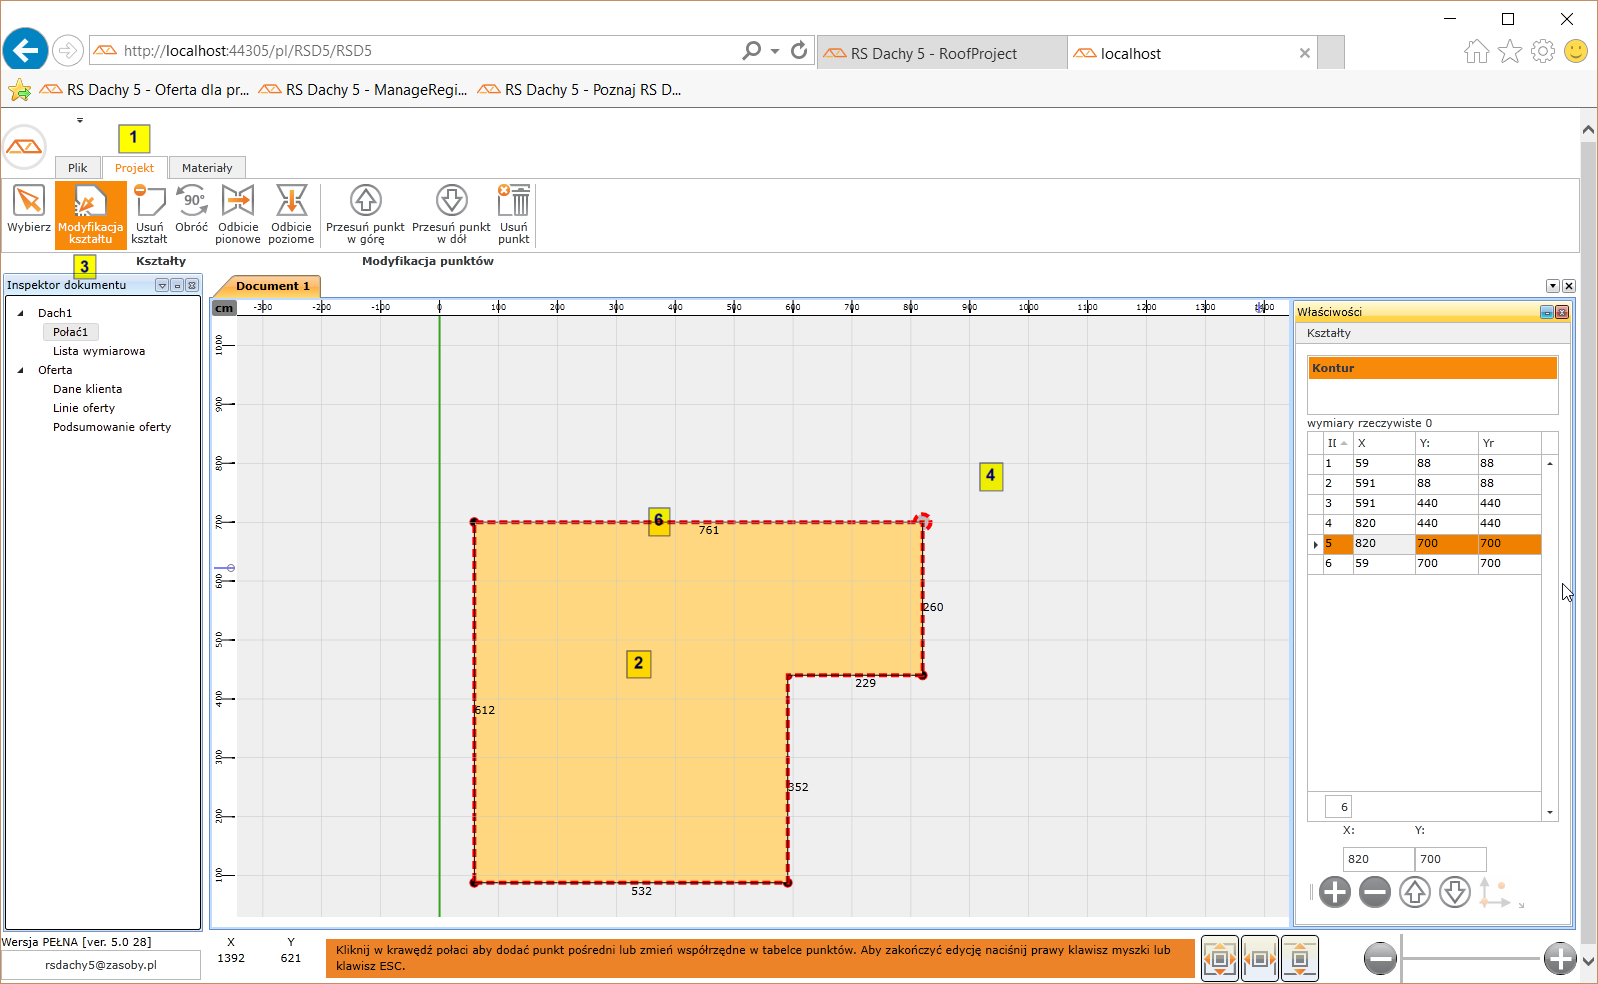
Task: Open the Inspektor dokumentu panel dropdown arrow
Action: 162,286
